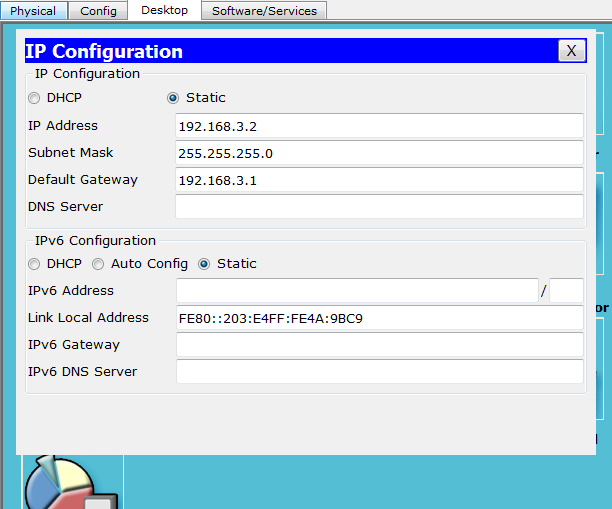Image resolution: width=612 pixels, height=509 pixels.
Task: Click the Default Gateway field
Action: pos(379,180)
